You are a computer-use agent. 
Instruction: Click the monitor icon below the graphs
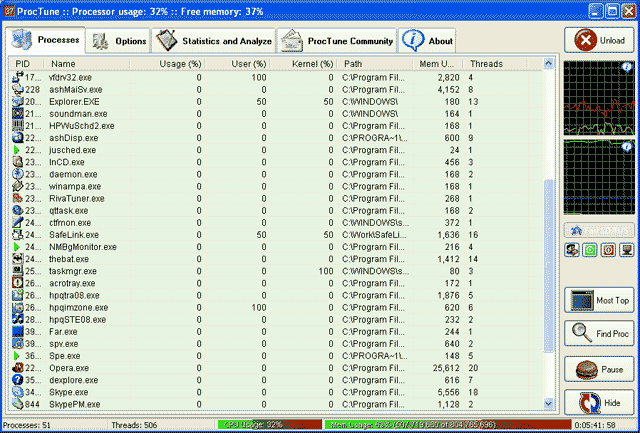pos(624,249)
